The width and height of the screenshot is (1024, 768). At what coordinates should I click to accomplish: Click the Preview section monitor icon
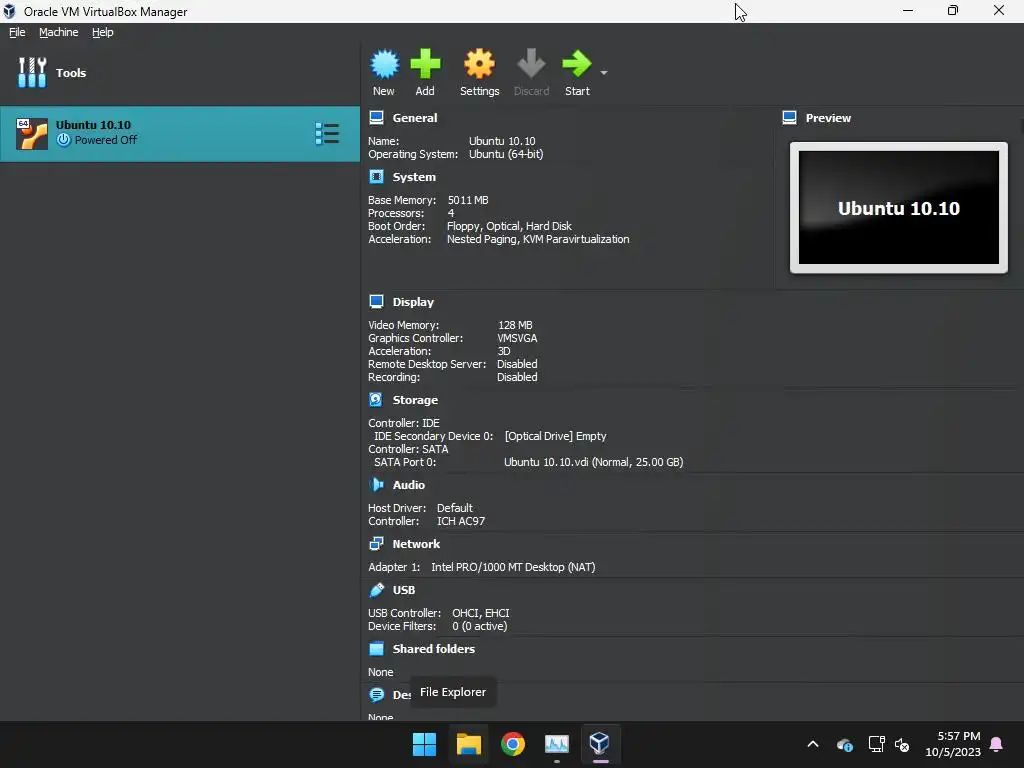[x=790, y=118]
